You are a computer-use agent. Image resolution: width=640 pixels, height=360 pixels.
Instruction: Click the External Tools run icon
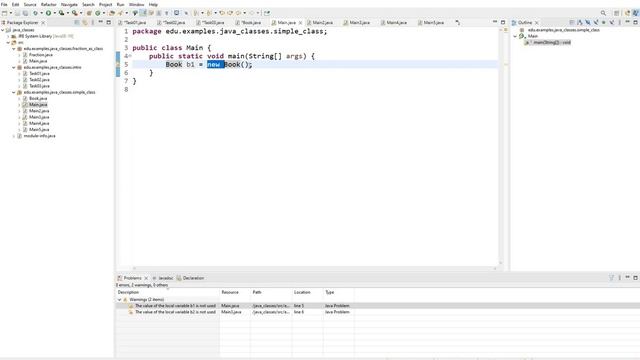click(x=74, y=13)
